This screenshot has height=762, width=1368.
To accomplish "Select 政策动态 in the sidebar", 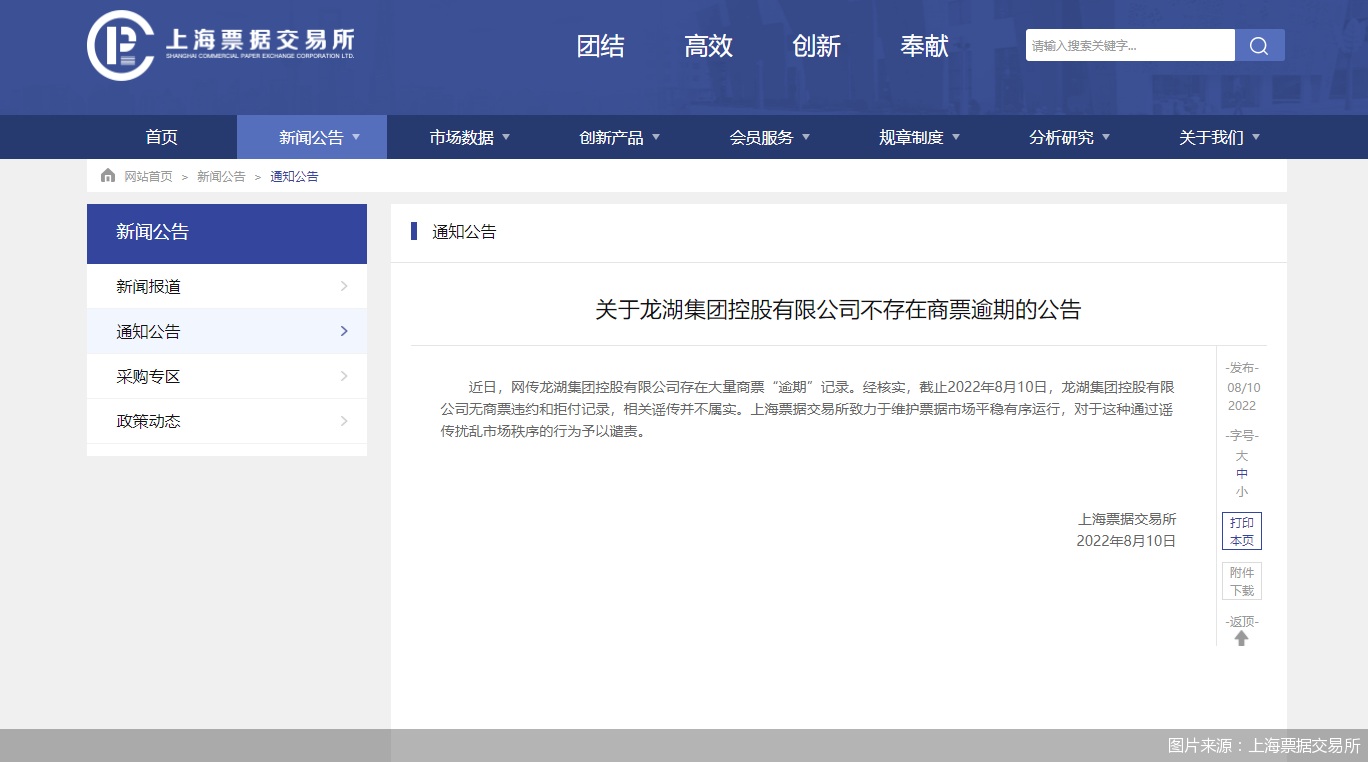I will click(x=227, y=421).
